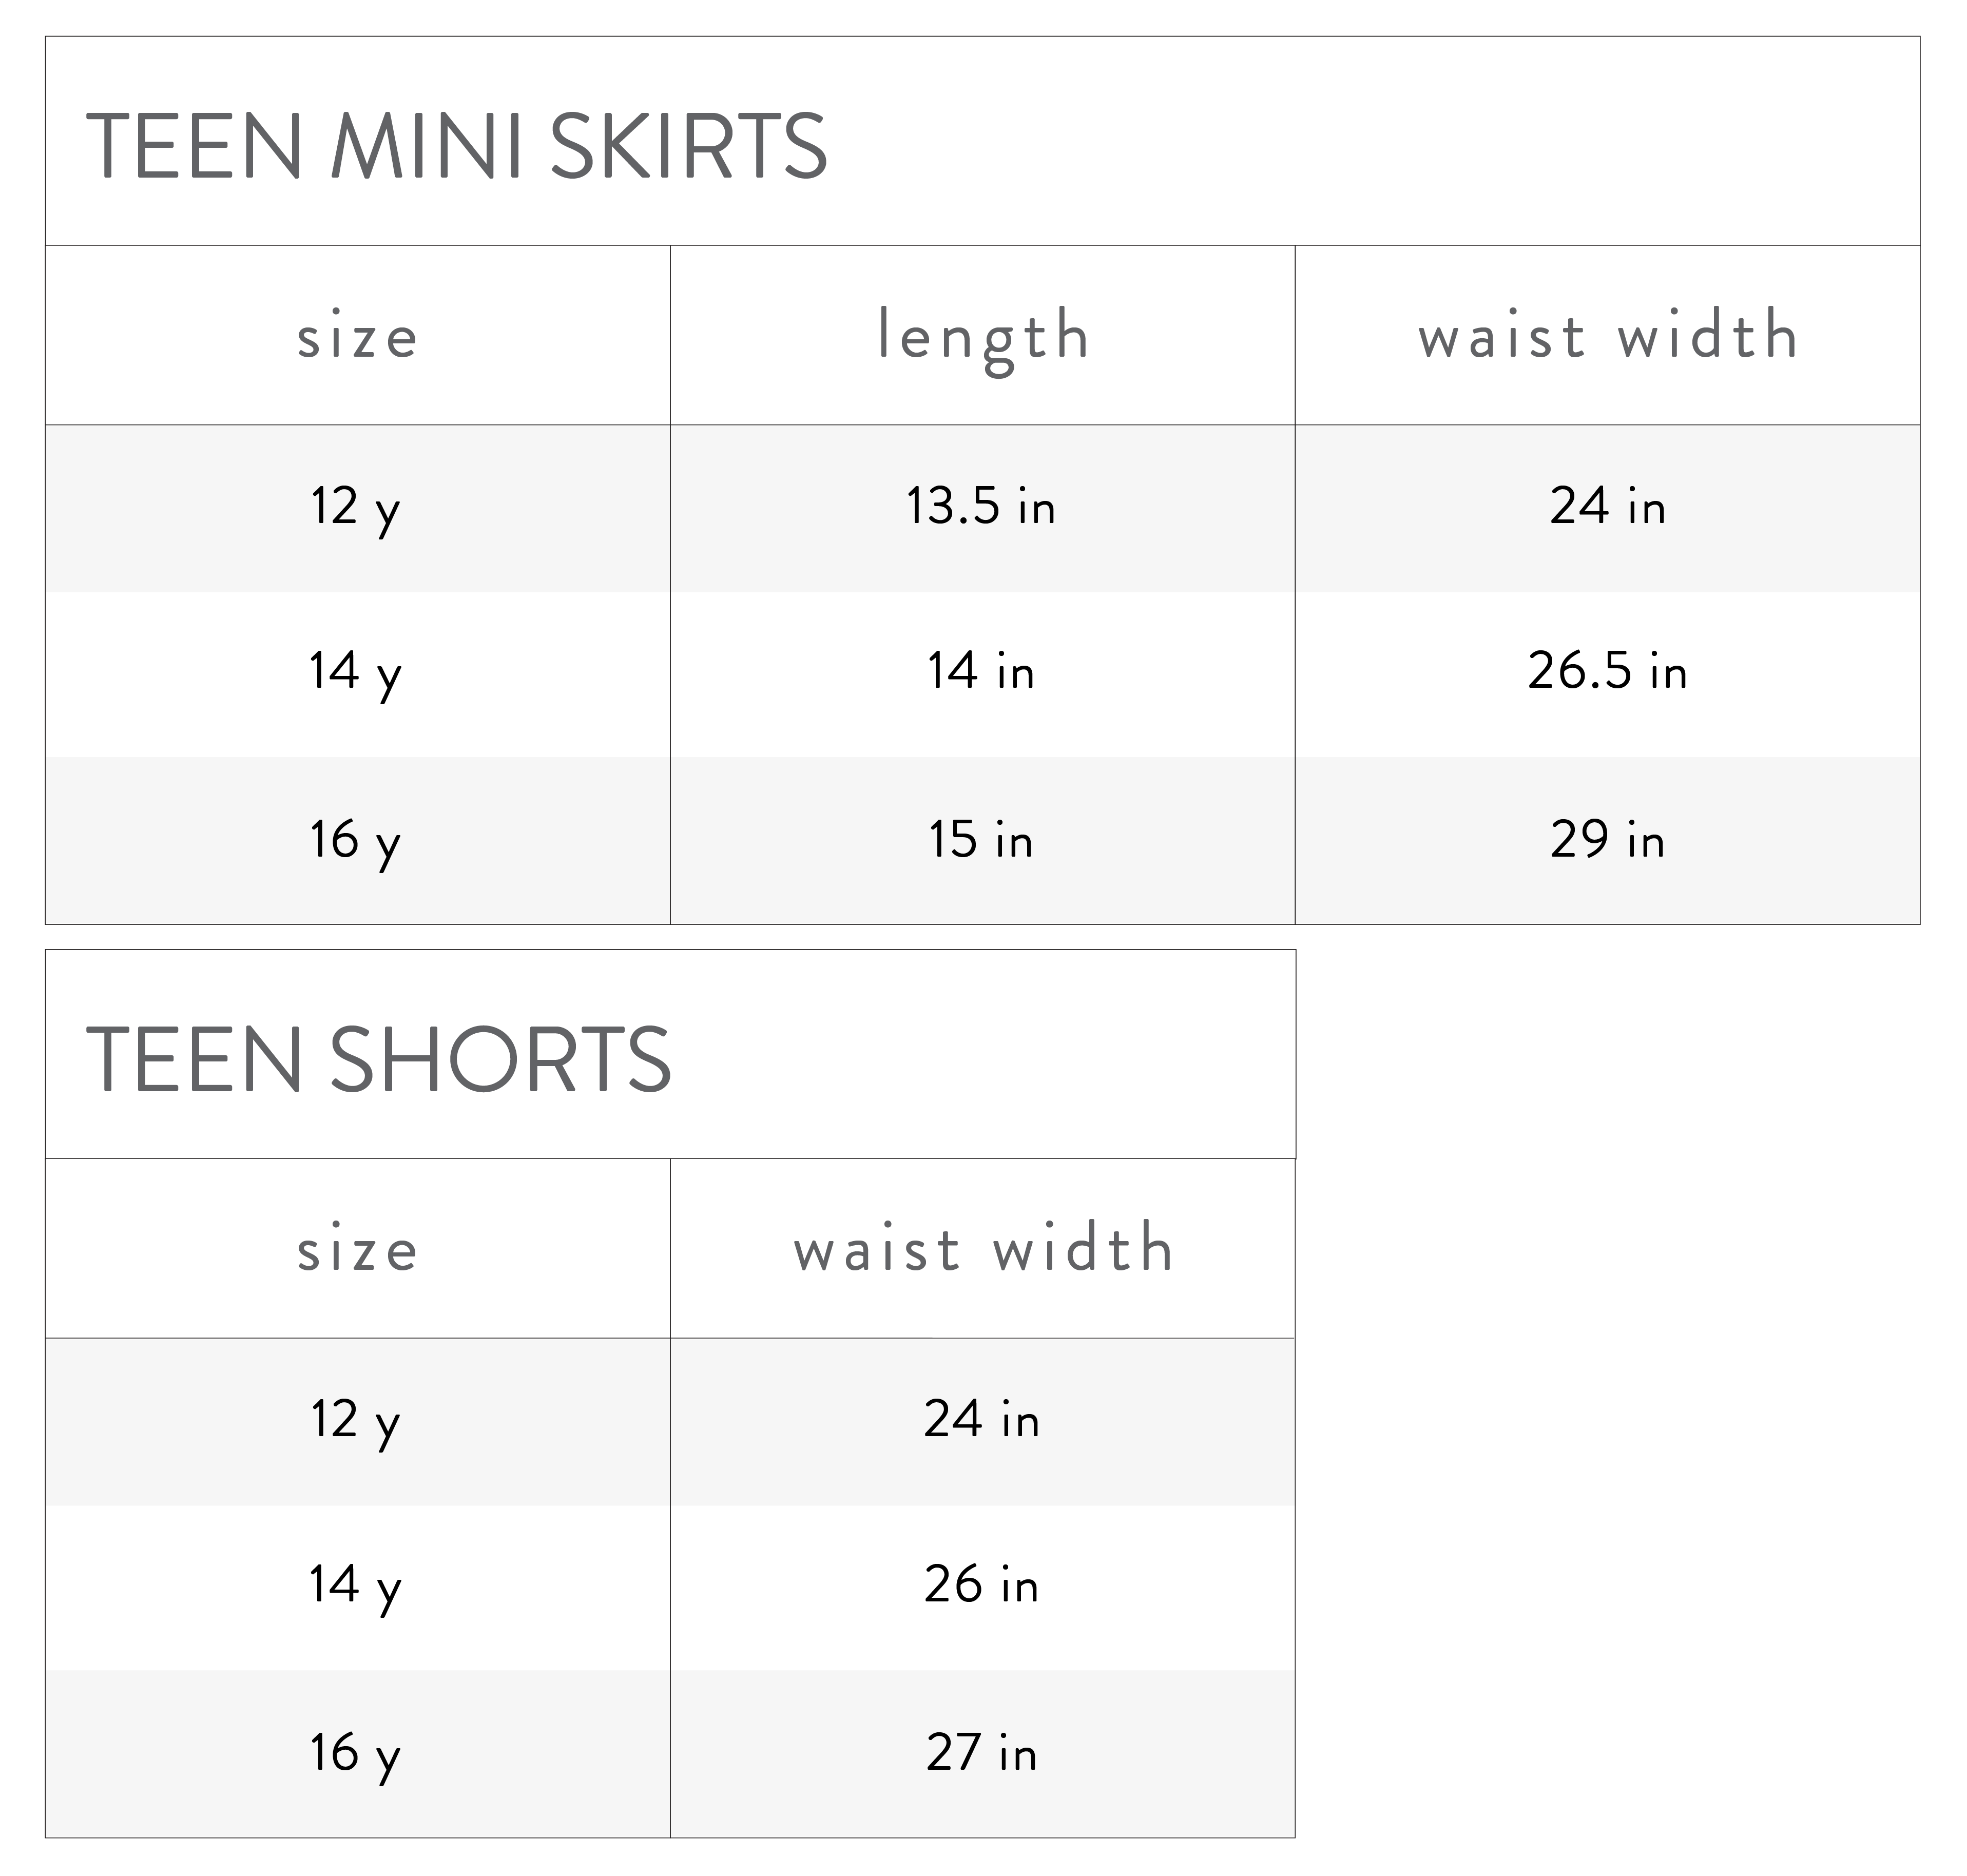Select the 14 y size in shorts table

[356, 1585]
